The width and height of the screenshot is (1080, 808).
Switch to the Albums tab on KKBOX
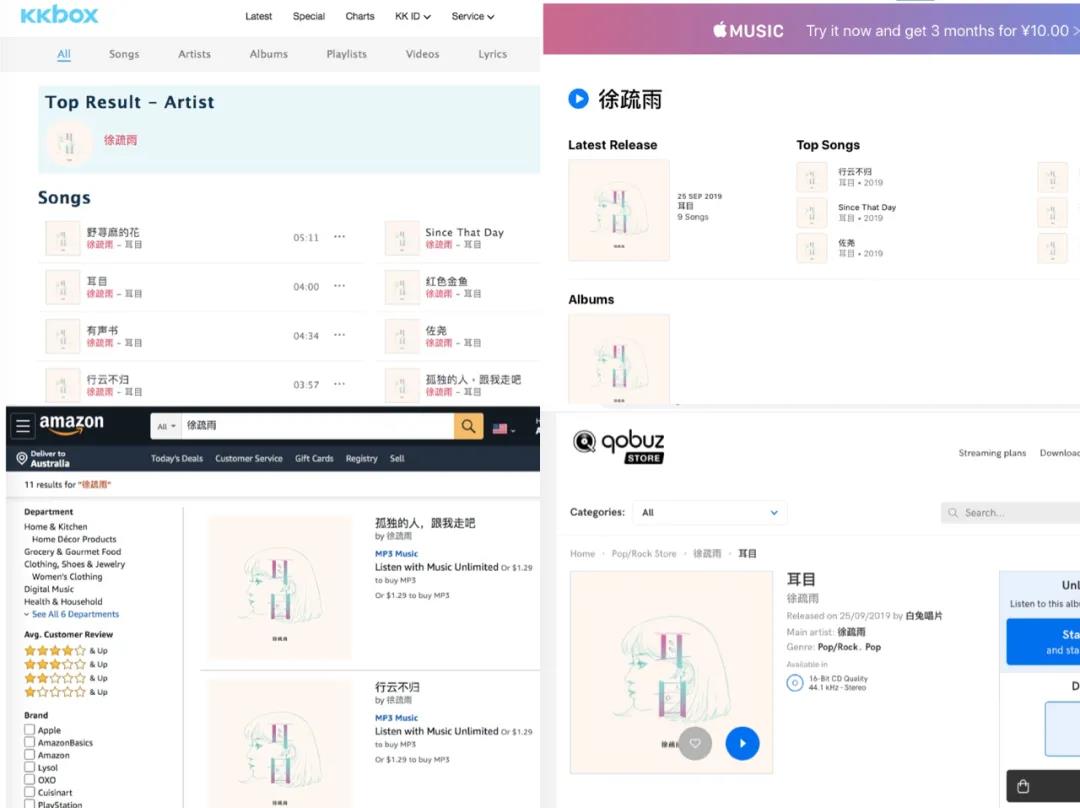268,54
